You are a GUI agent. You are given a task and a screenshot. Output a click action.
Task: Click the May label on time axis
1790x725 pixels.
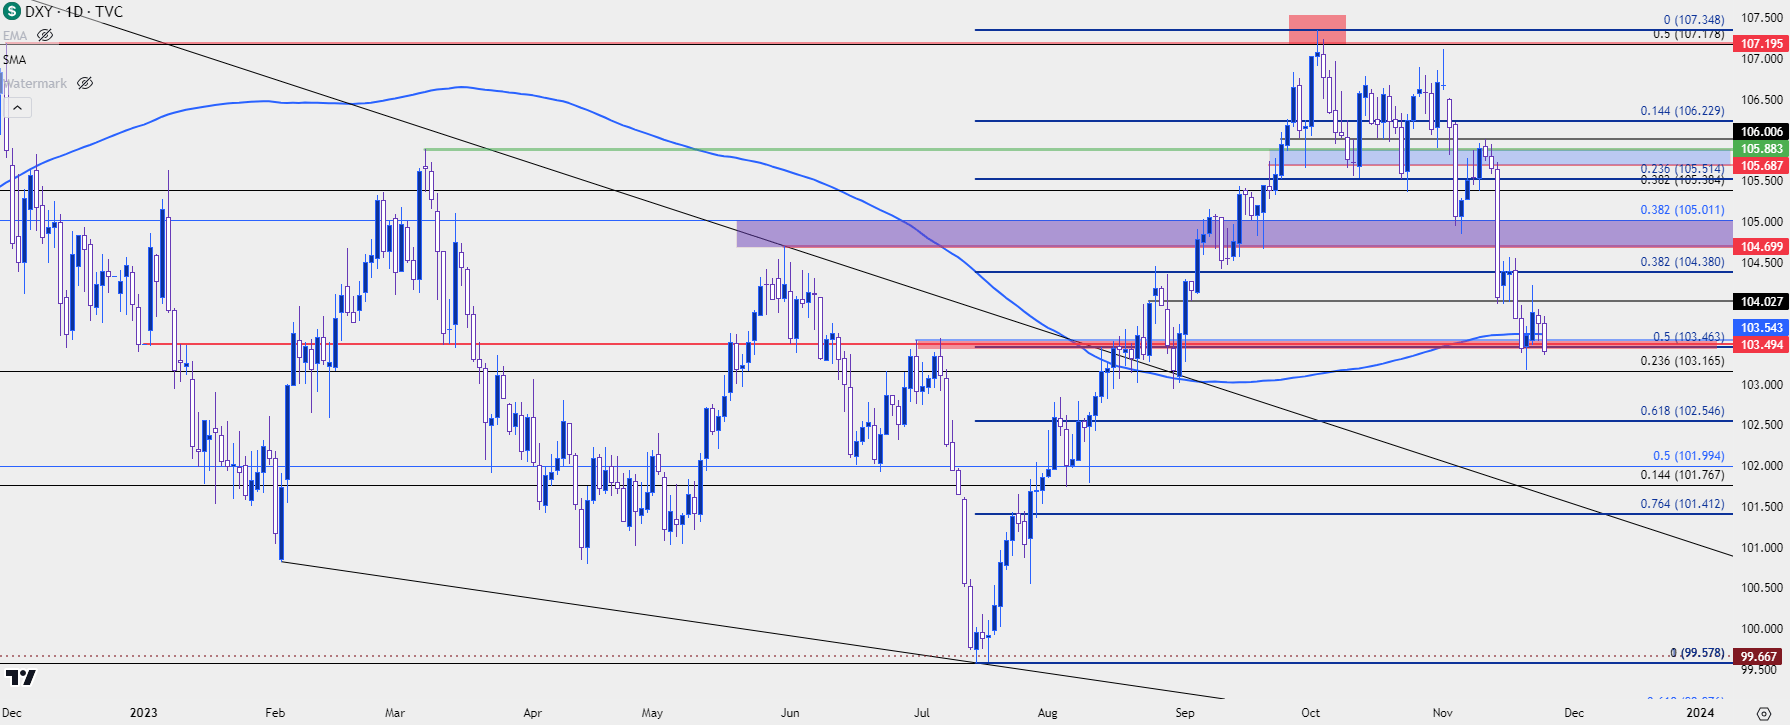(x=652, y=713)
